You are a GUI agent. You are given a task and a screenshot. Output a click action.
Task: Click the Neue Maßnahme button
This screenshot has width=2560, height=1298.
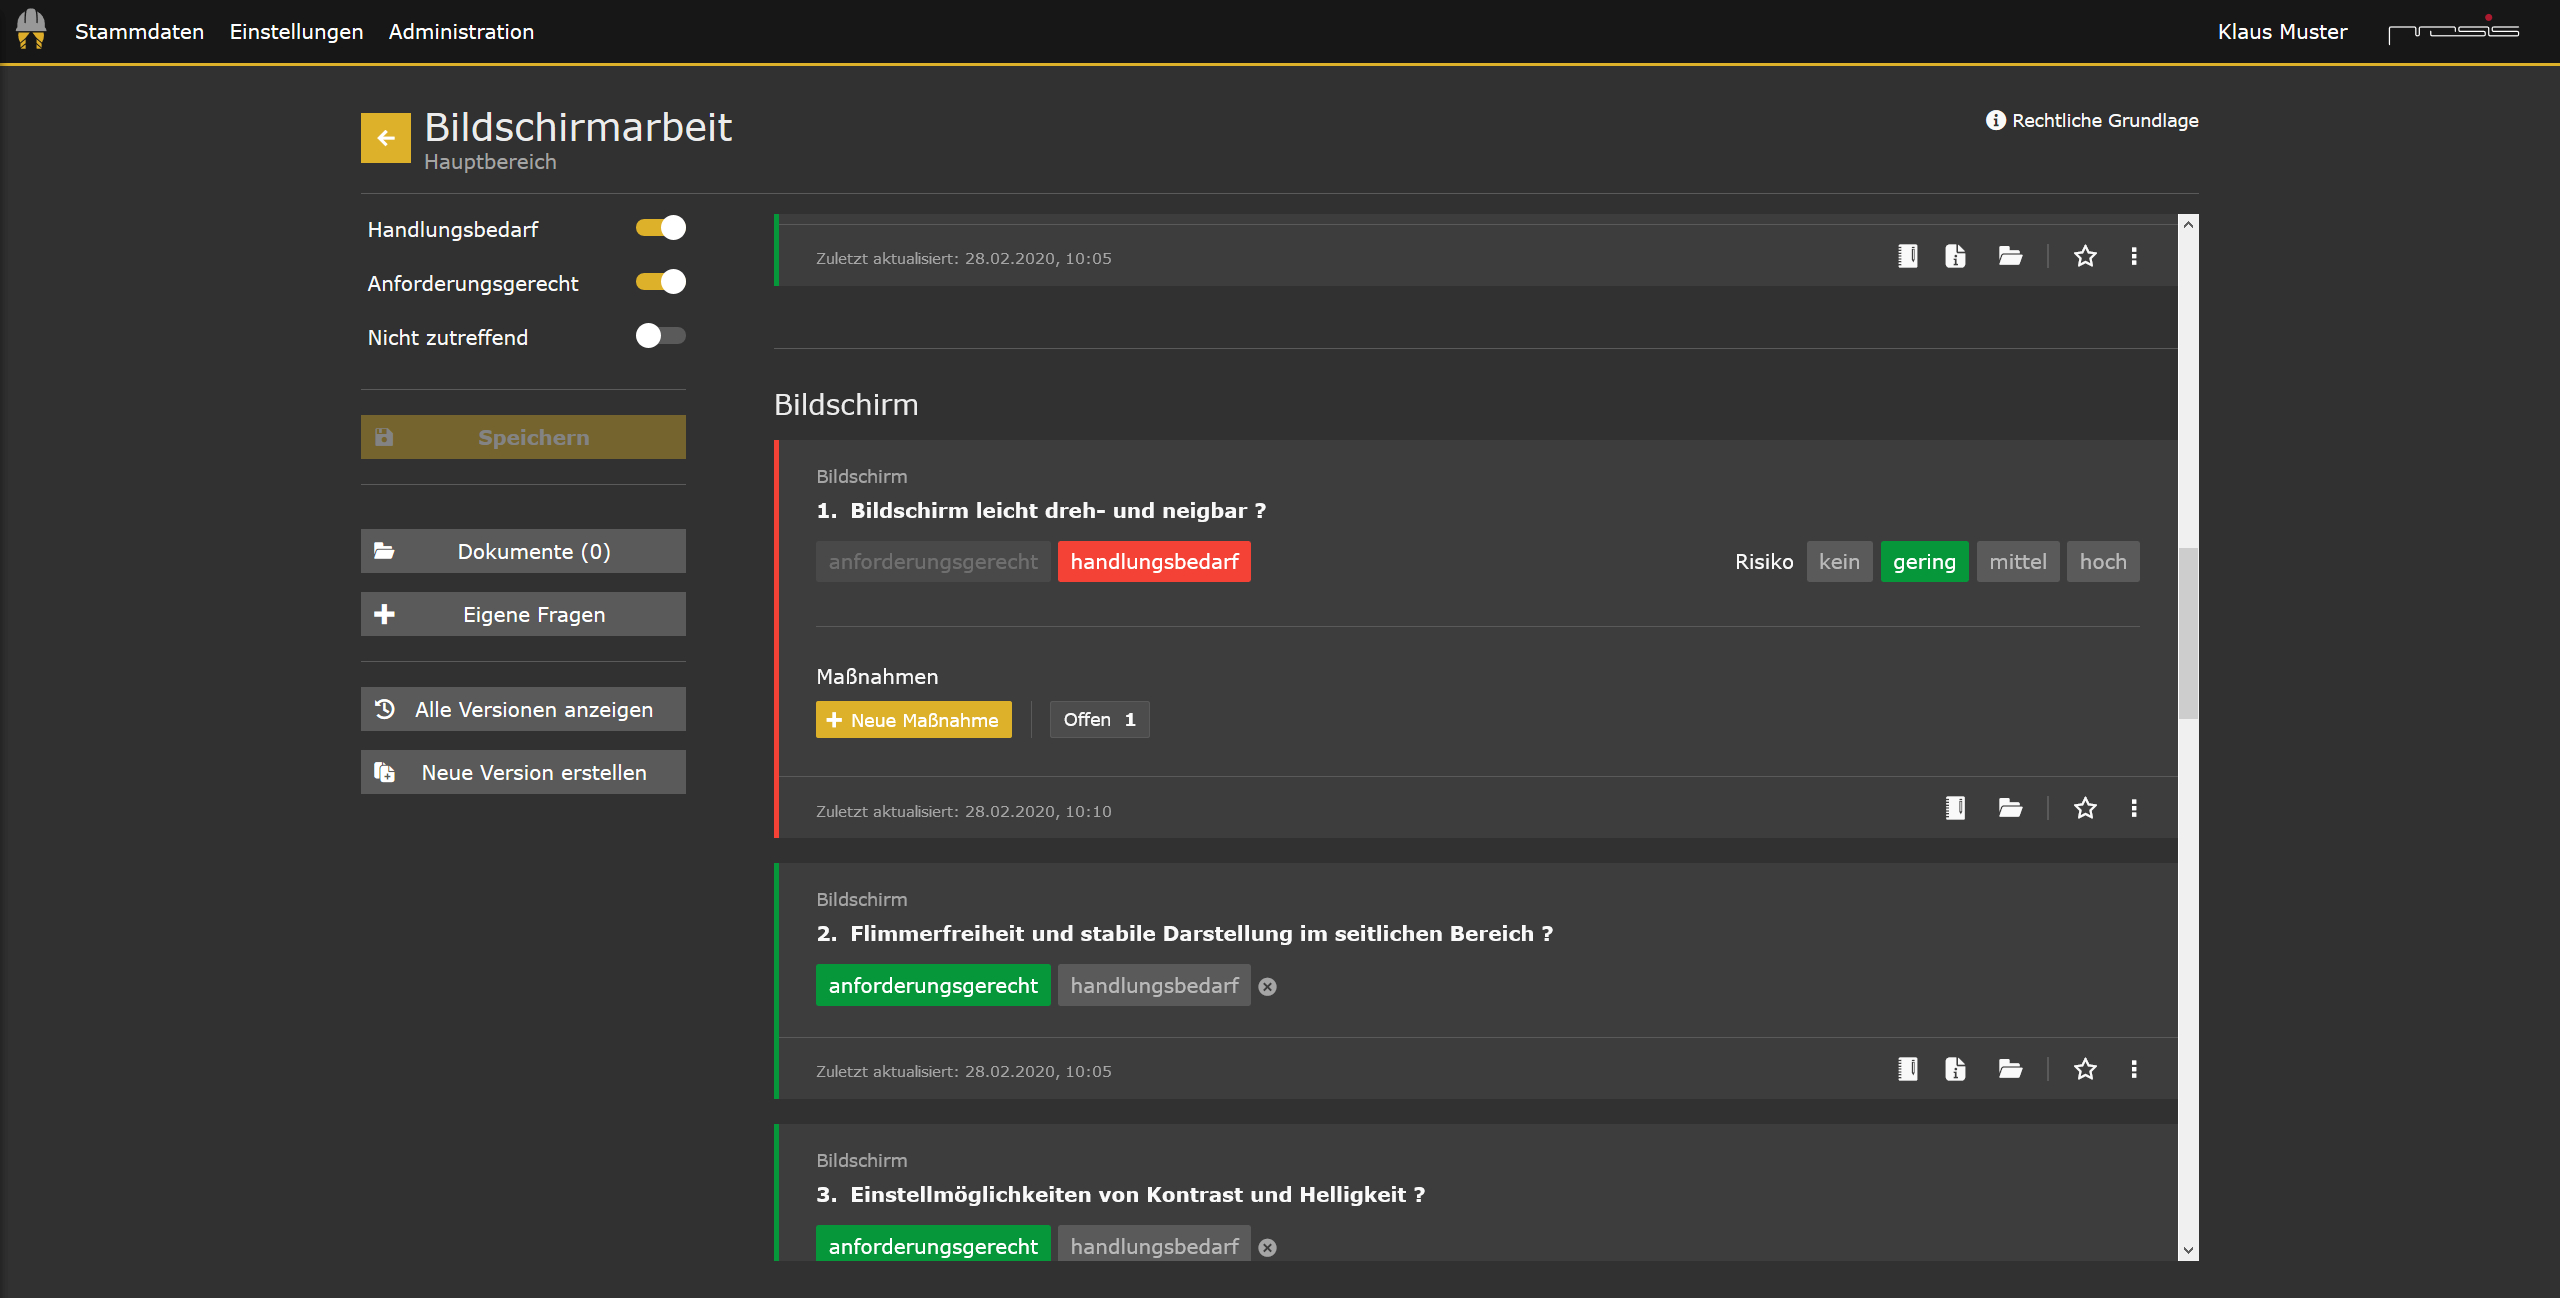(913, 719)
